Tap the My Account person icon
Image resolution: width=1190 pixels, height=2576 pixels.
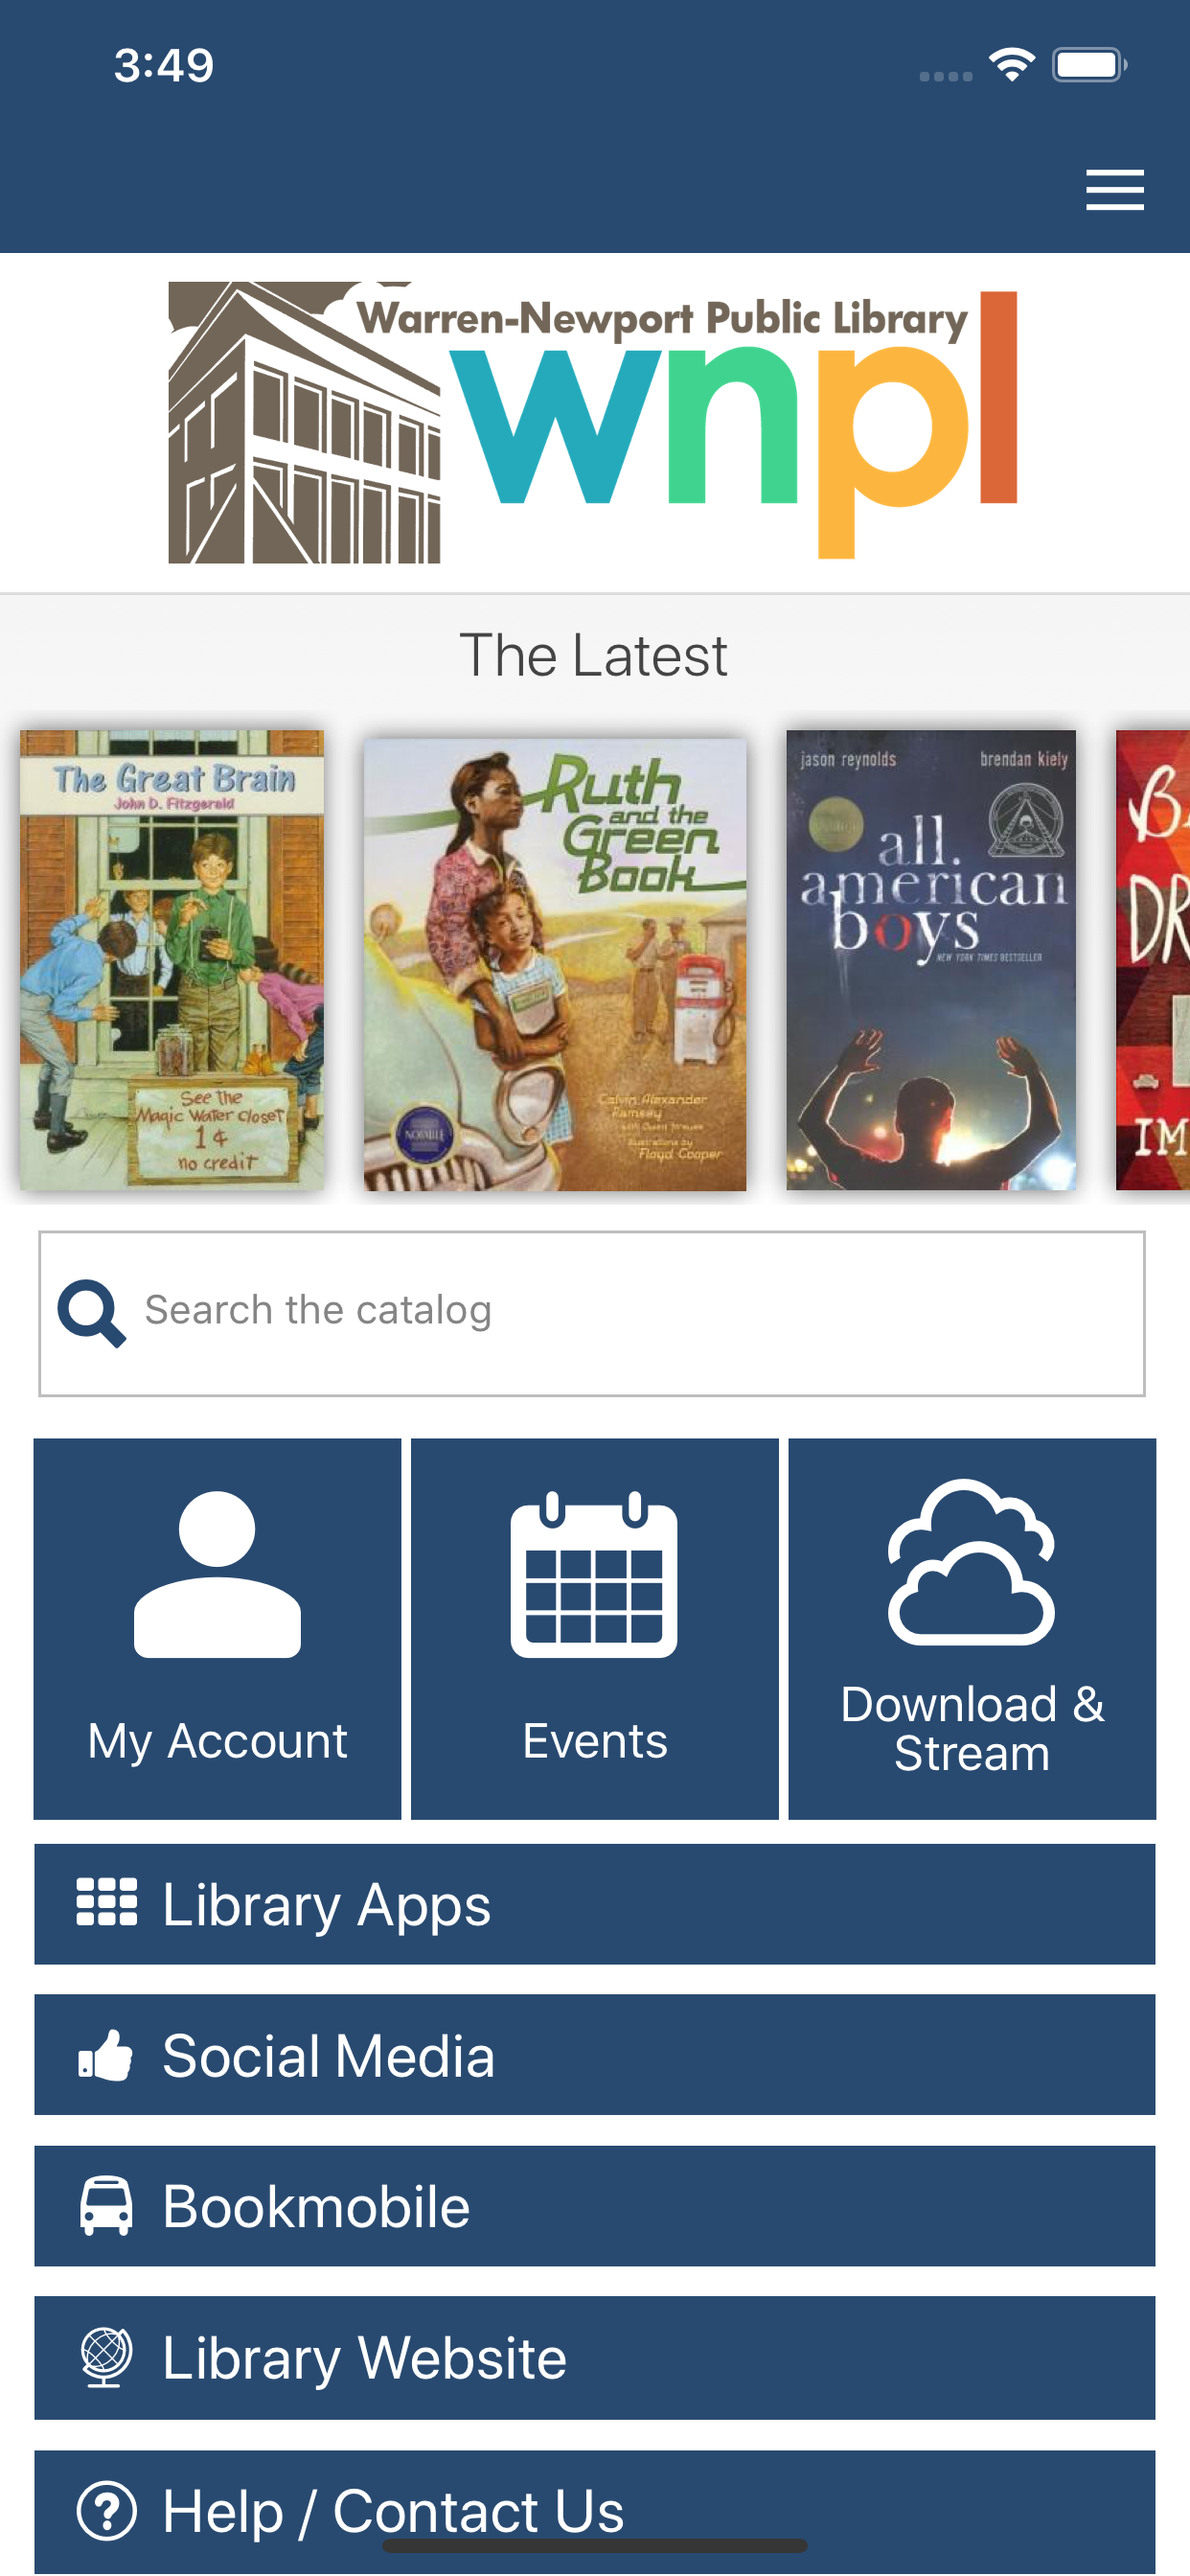point(217,1573)
